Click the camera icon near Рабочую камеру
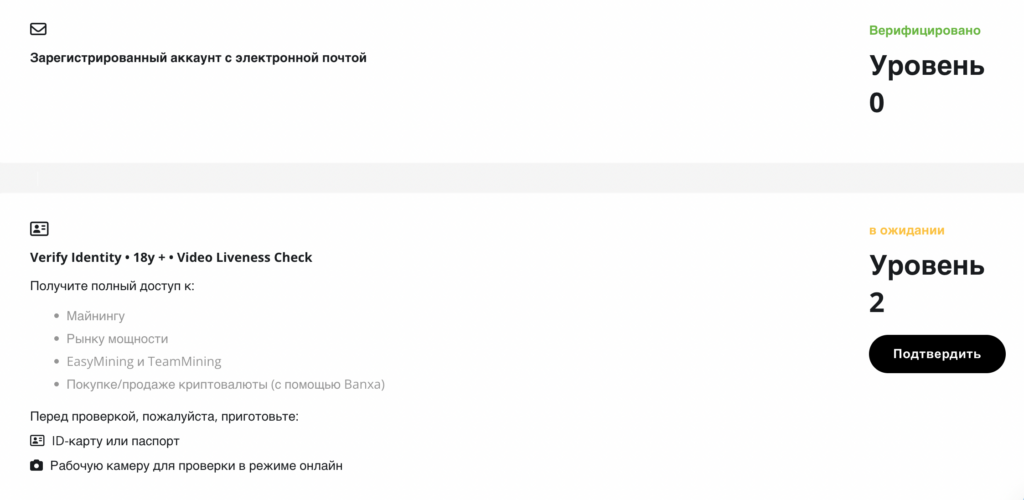The width and height of the screenshot is (1024, 500). (37, 465)
